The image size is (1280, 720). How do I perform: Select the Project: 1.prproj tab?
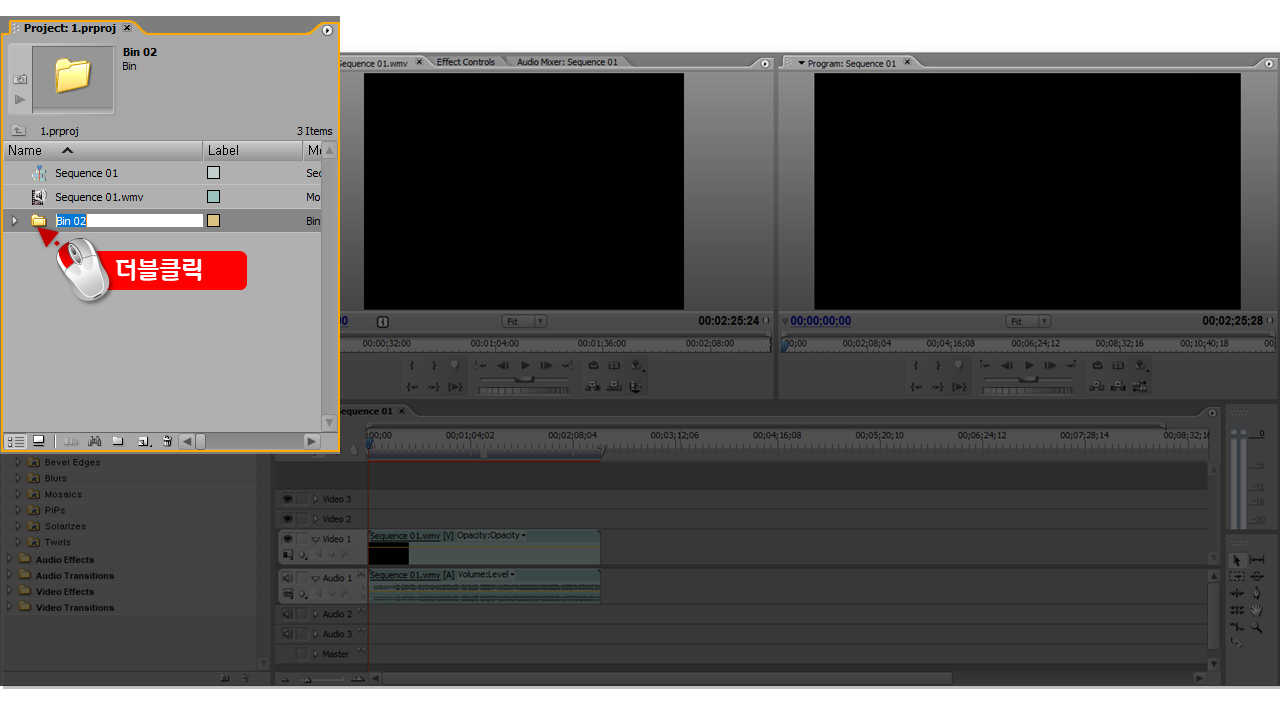70,28
